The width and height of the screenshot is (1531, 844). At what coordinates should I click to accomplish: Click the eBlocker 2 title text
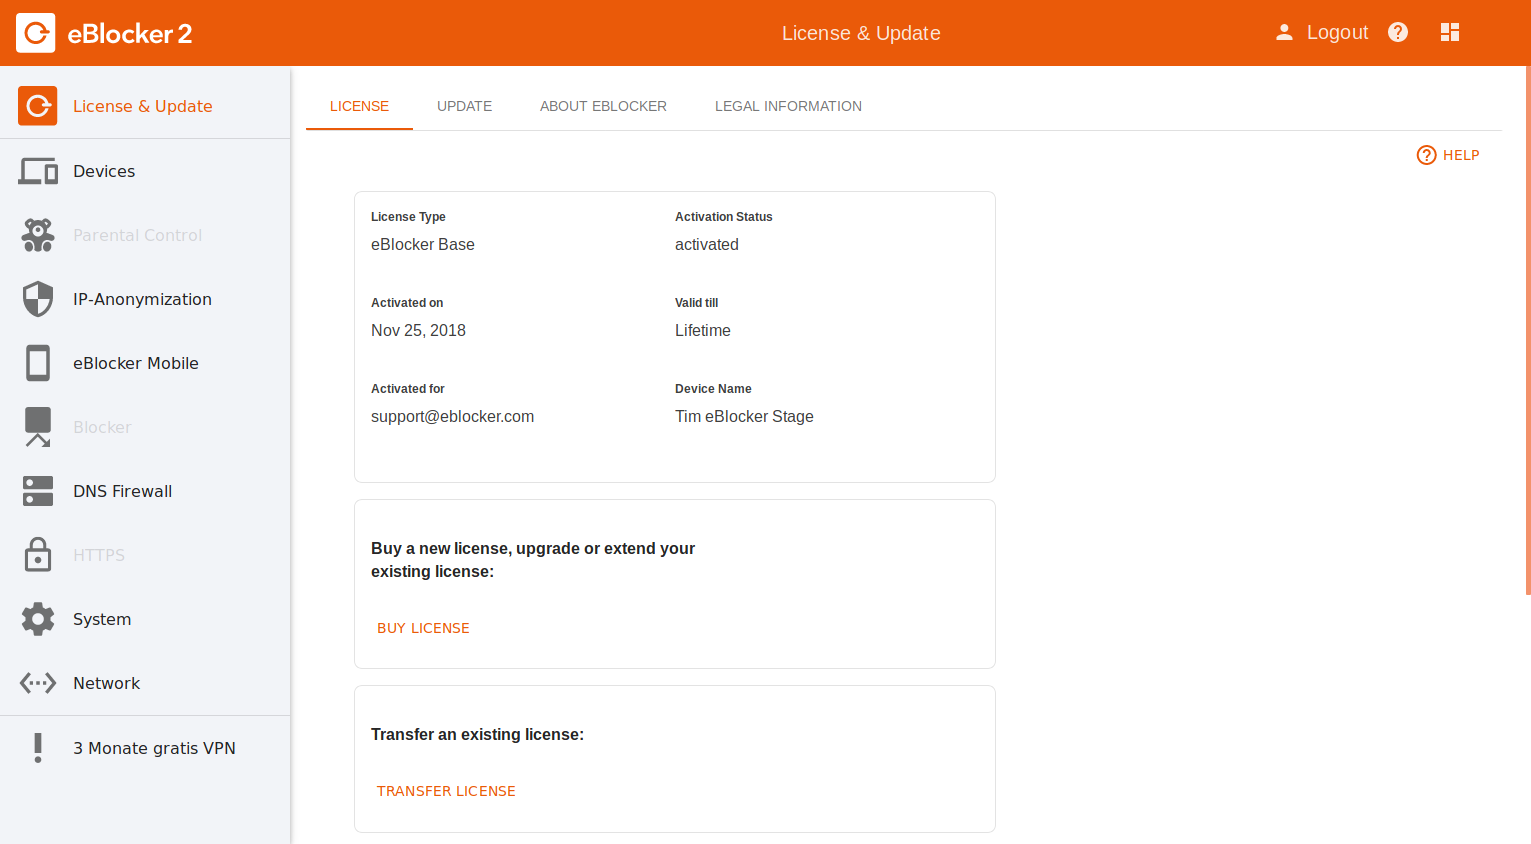(129, 34)
